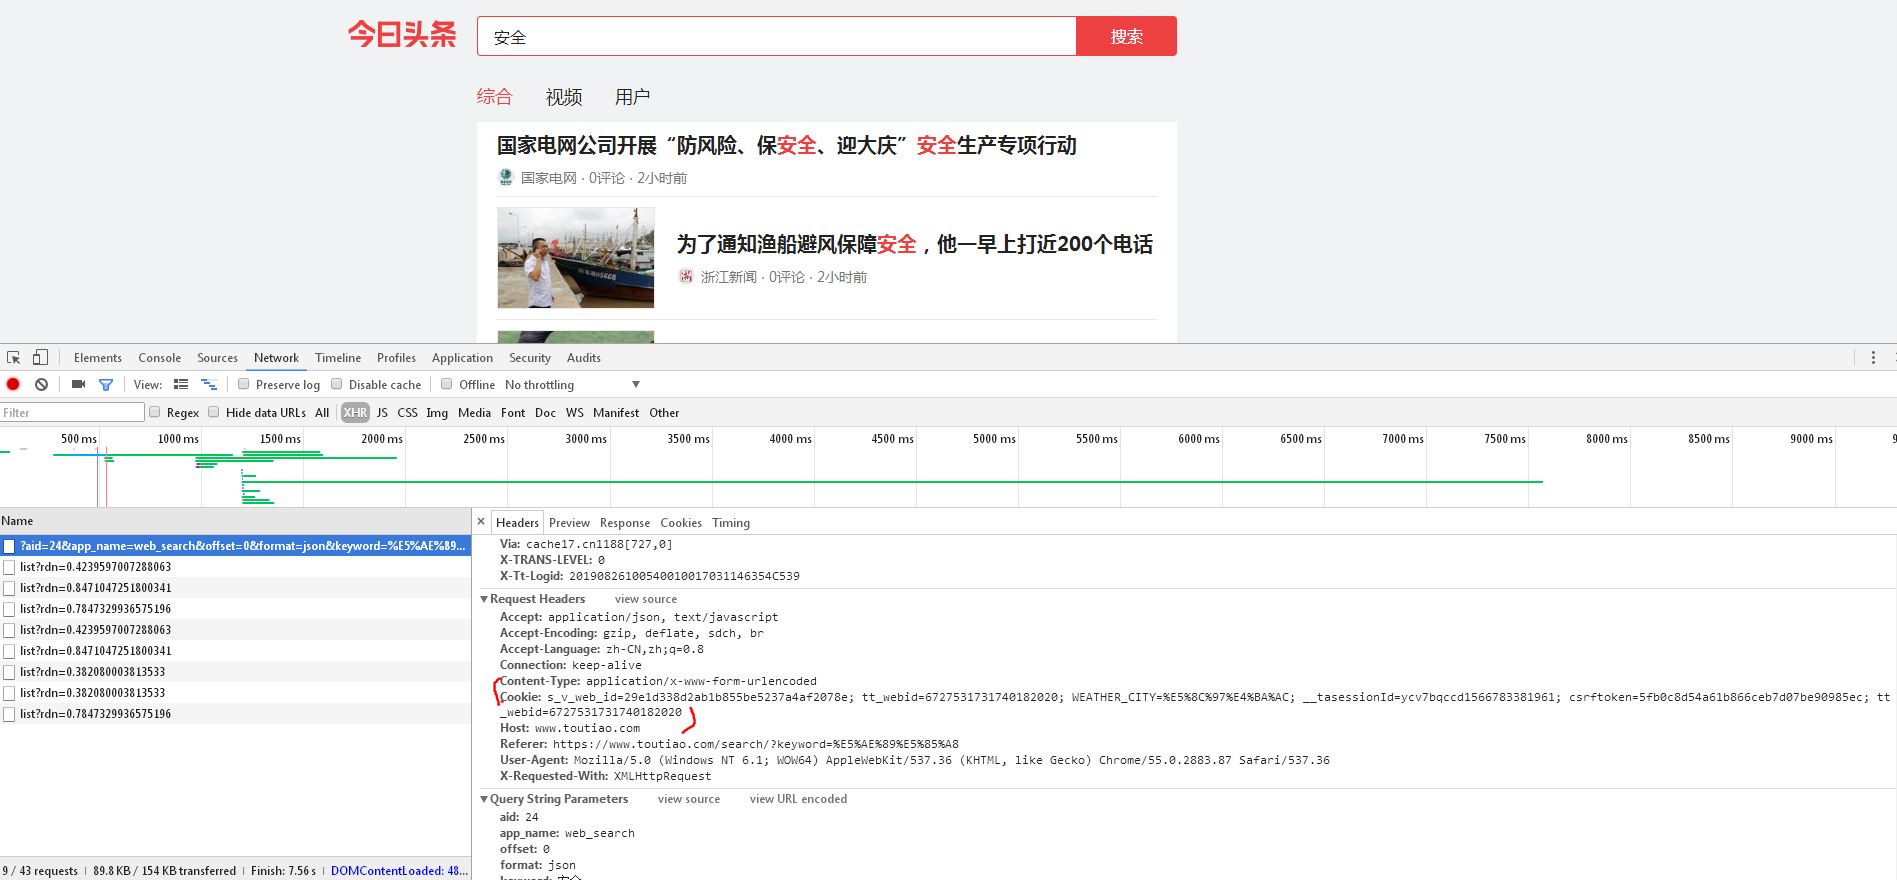Filter requests by Other type
This screenshot has height=880, width=1897.
click(664, 412)
